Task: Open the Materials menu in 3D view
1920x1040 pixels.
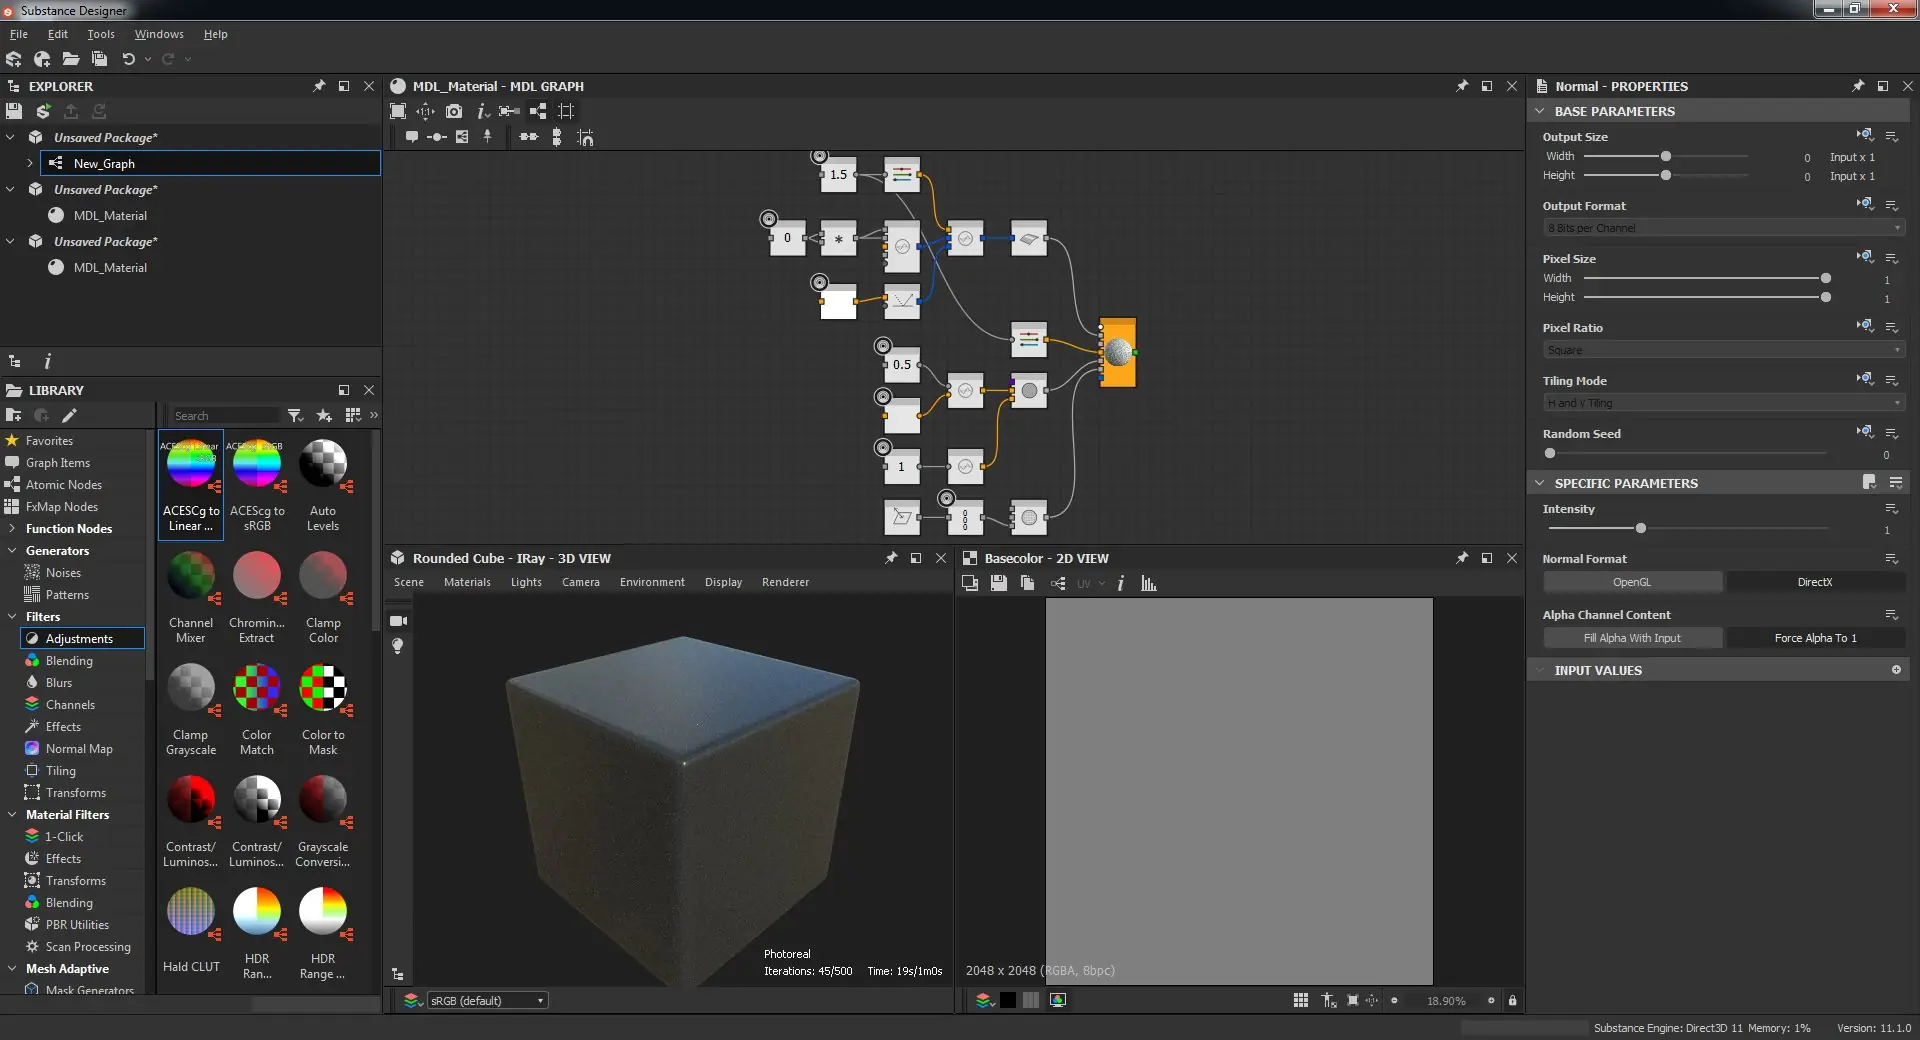Action: [467, 581]
